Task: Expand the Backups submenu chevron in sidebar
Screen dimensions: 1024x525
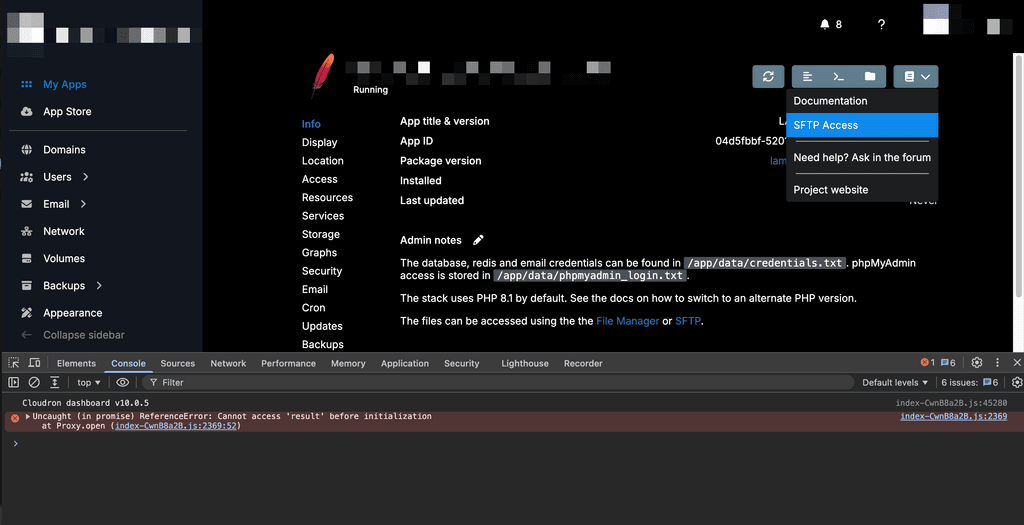Action: click(x=99, y=285)
